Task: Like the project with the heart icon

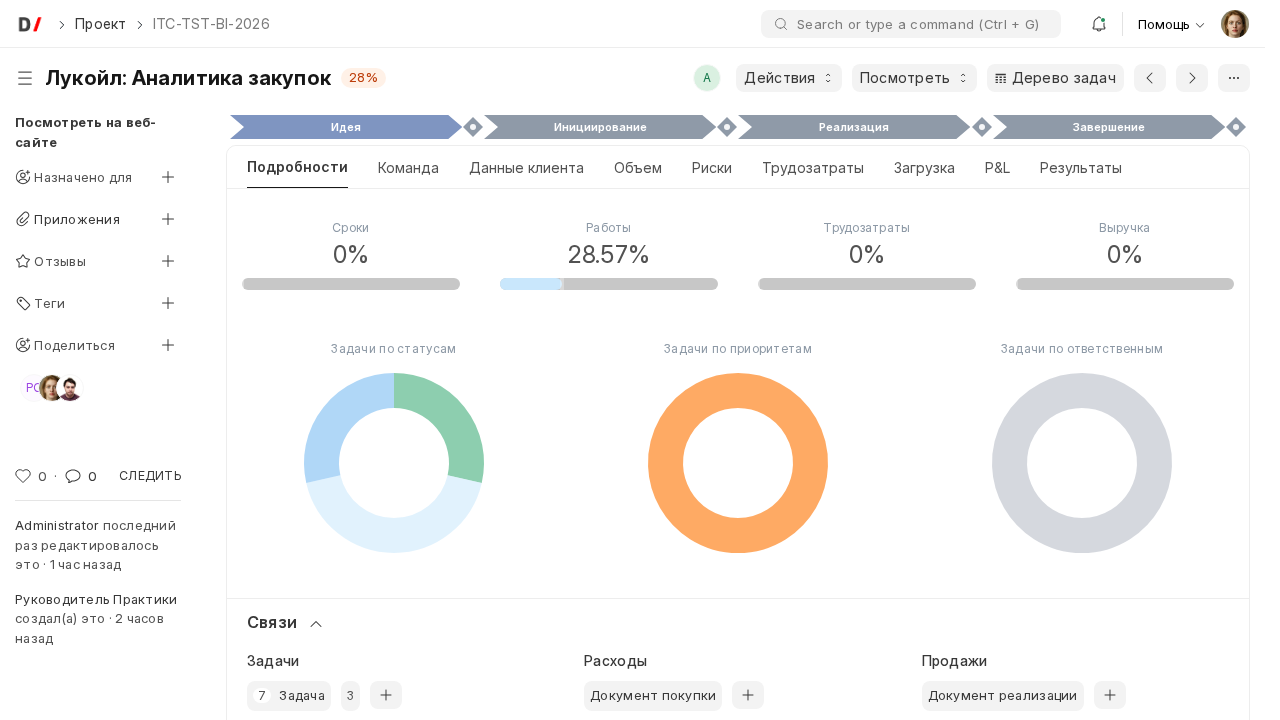Action: pos(23,476)
